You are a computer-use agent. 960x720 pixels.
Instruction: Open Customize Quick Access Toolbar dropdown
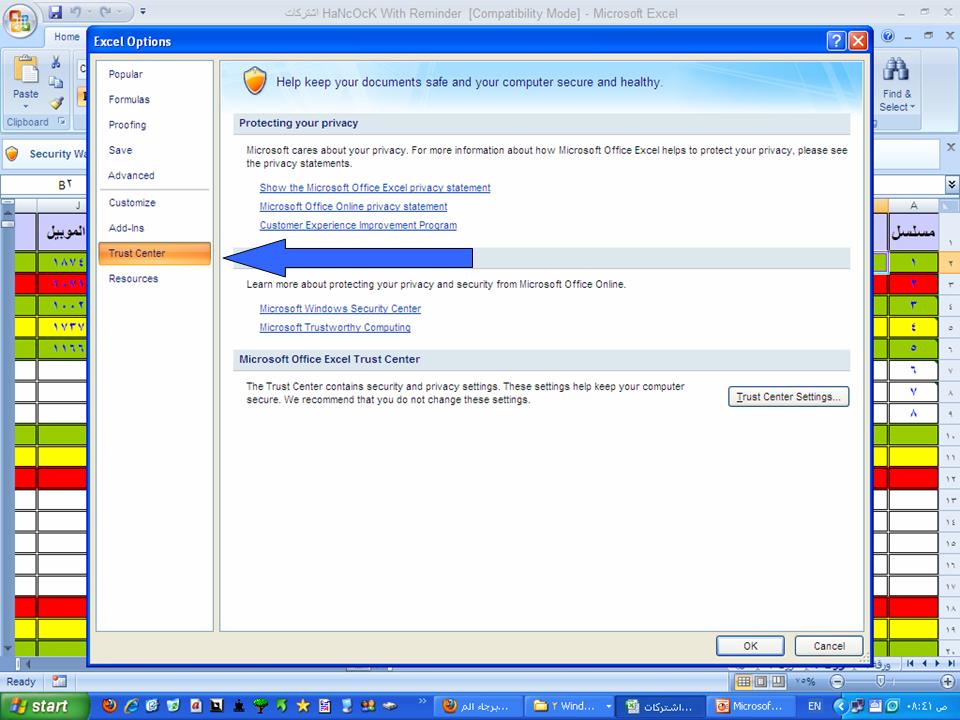point(143,12)
